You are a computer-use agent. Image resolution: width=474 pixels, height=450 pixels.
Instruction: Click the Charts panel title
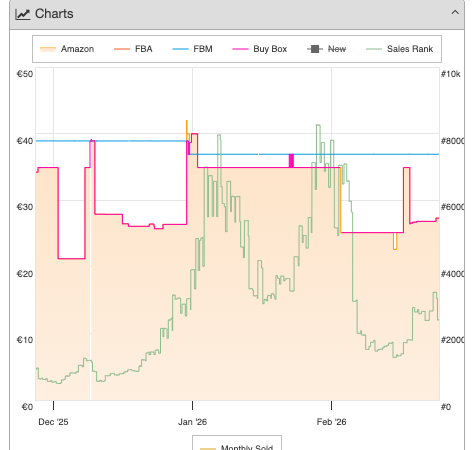tap(54, 14)
